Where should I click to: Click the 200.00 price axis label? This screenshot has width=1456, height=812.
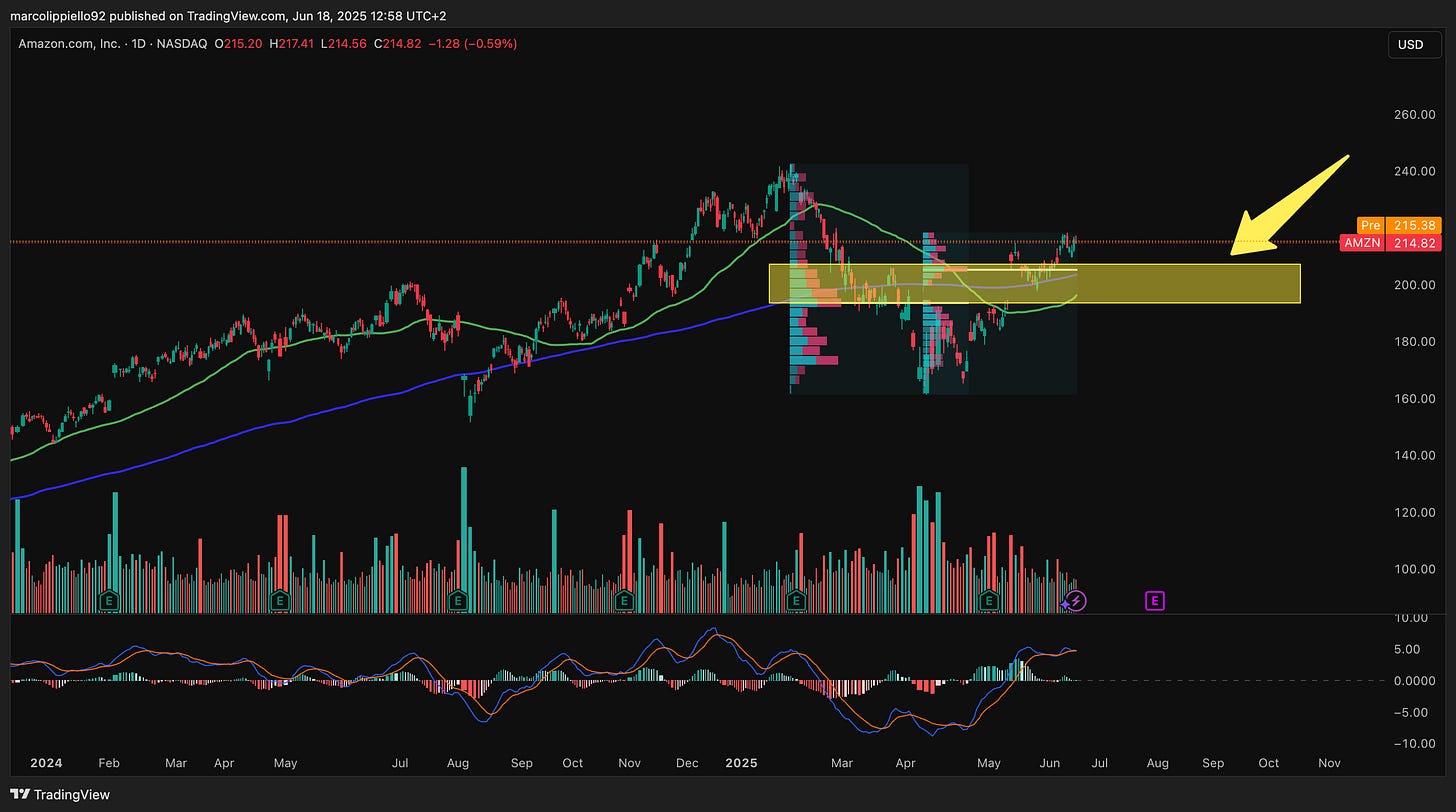click(x=1415, y=285)
